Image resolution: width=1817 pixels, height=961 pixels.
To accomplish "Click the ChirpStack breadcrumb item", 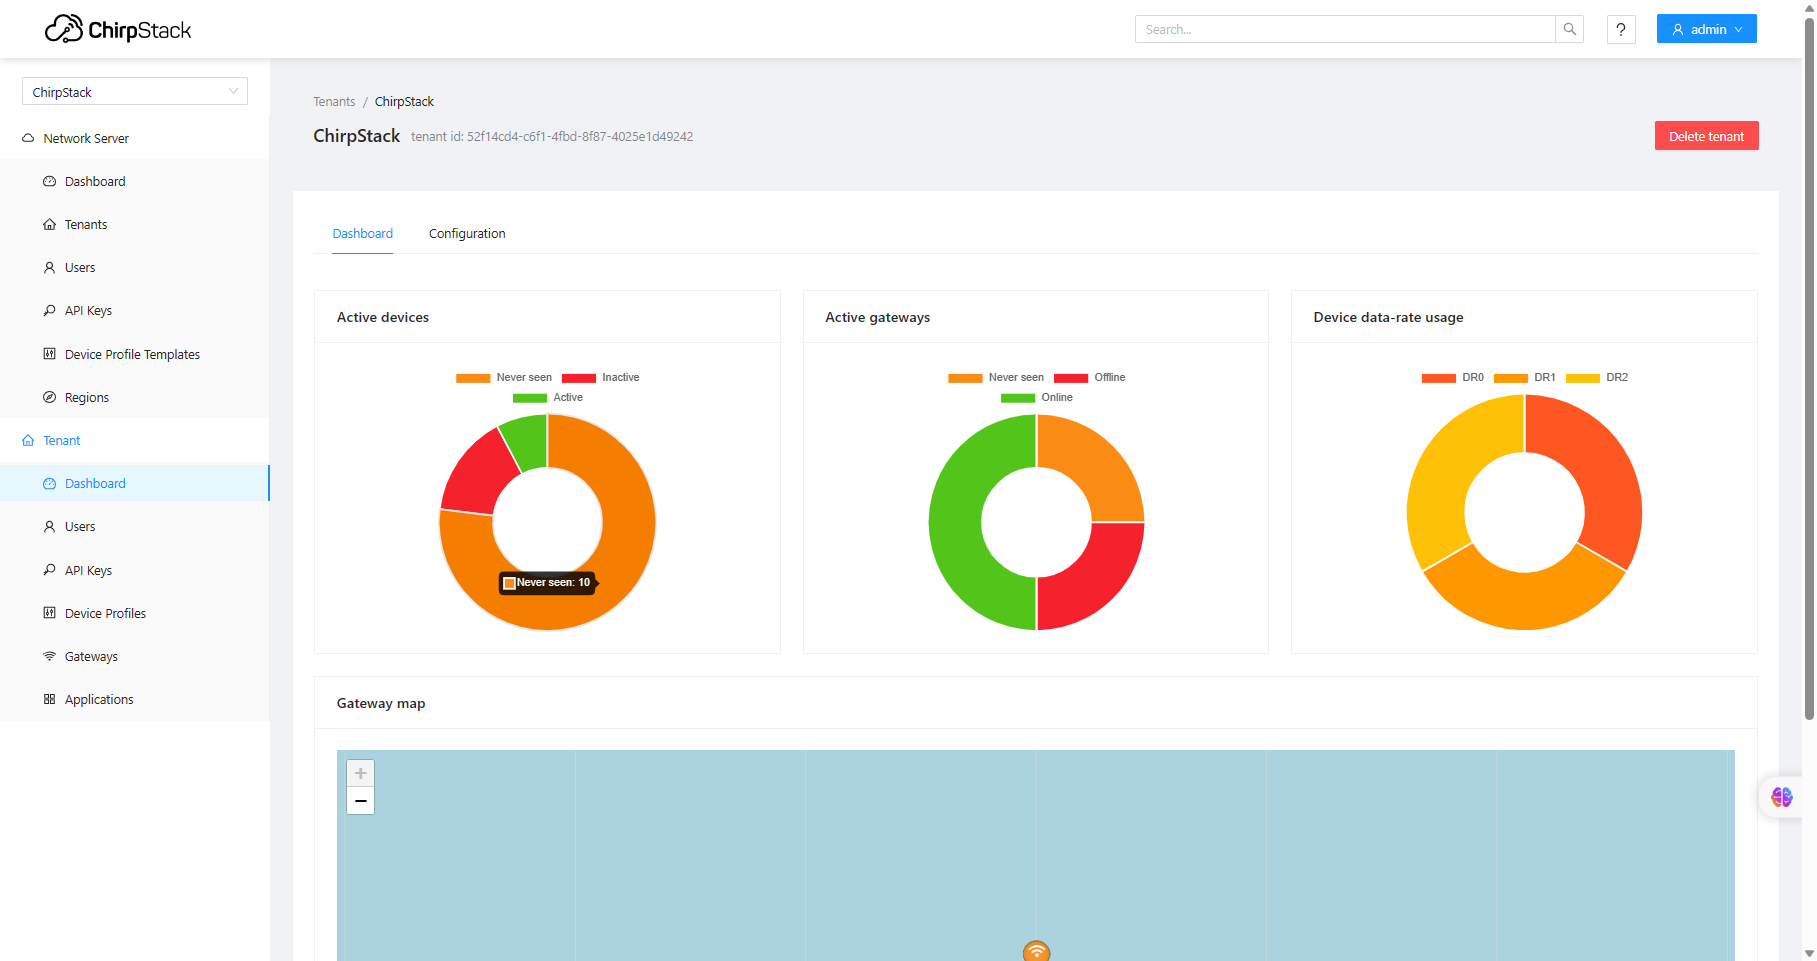I will coord(404,102).
